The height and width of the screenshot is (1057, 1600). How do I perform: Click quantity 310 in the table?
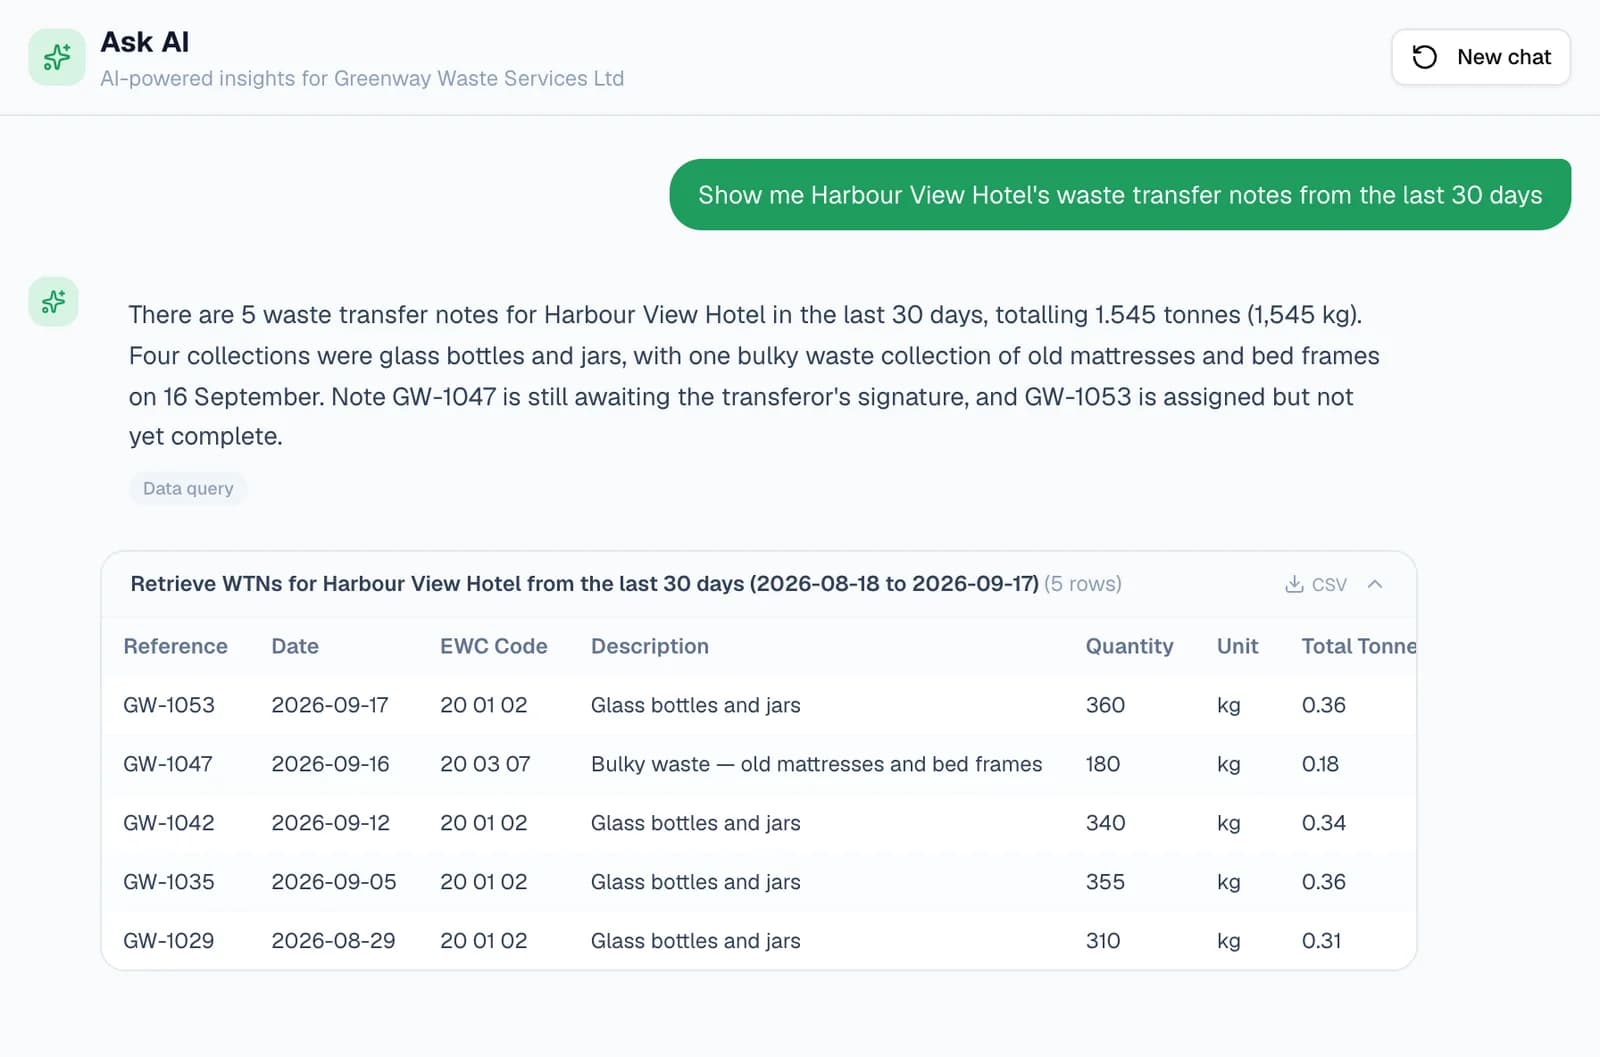coord(1103,941)
